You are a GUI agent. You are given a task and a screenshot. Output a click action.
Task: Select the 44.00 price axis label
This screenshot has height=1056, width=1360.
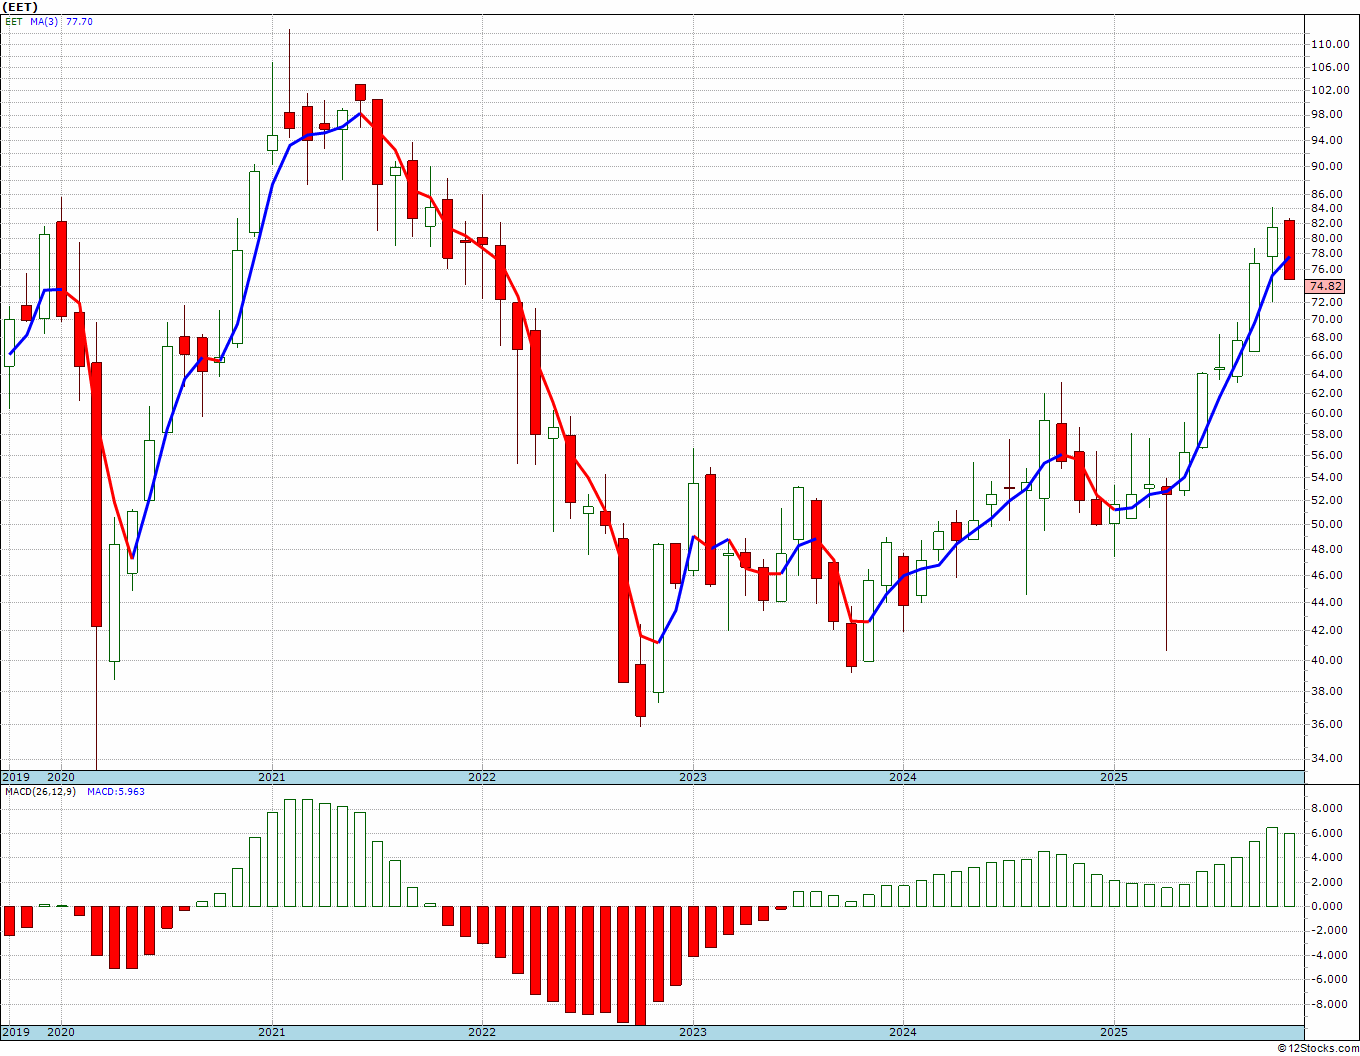click(x=1328, y=602)
